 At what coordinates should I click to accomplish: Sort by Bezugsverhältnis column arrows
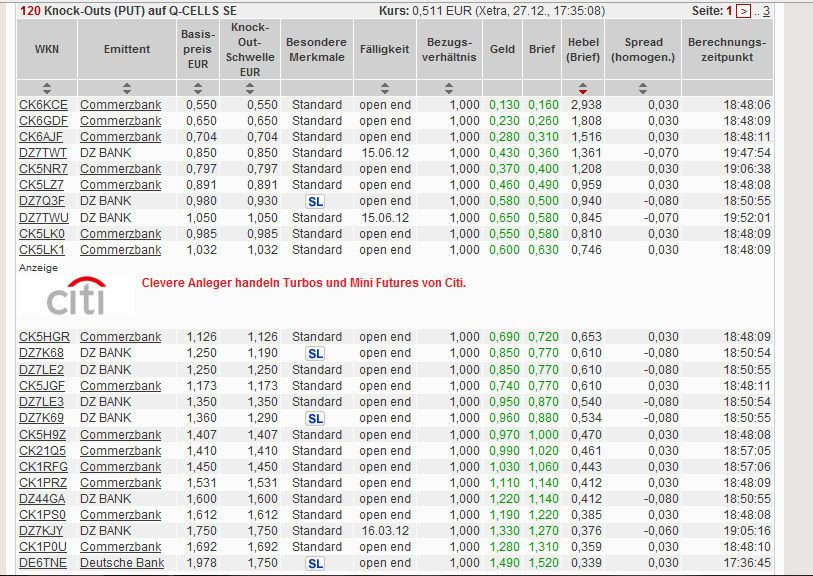tap(449, 88)
